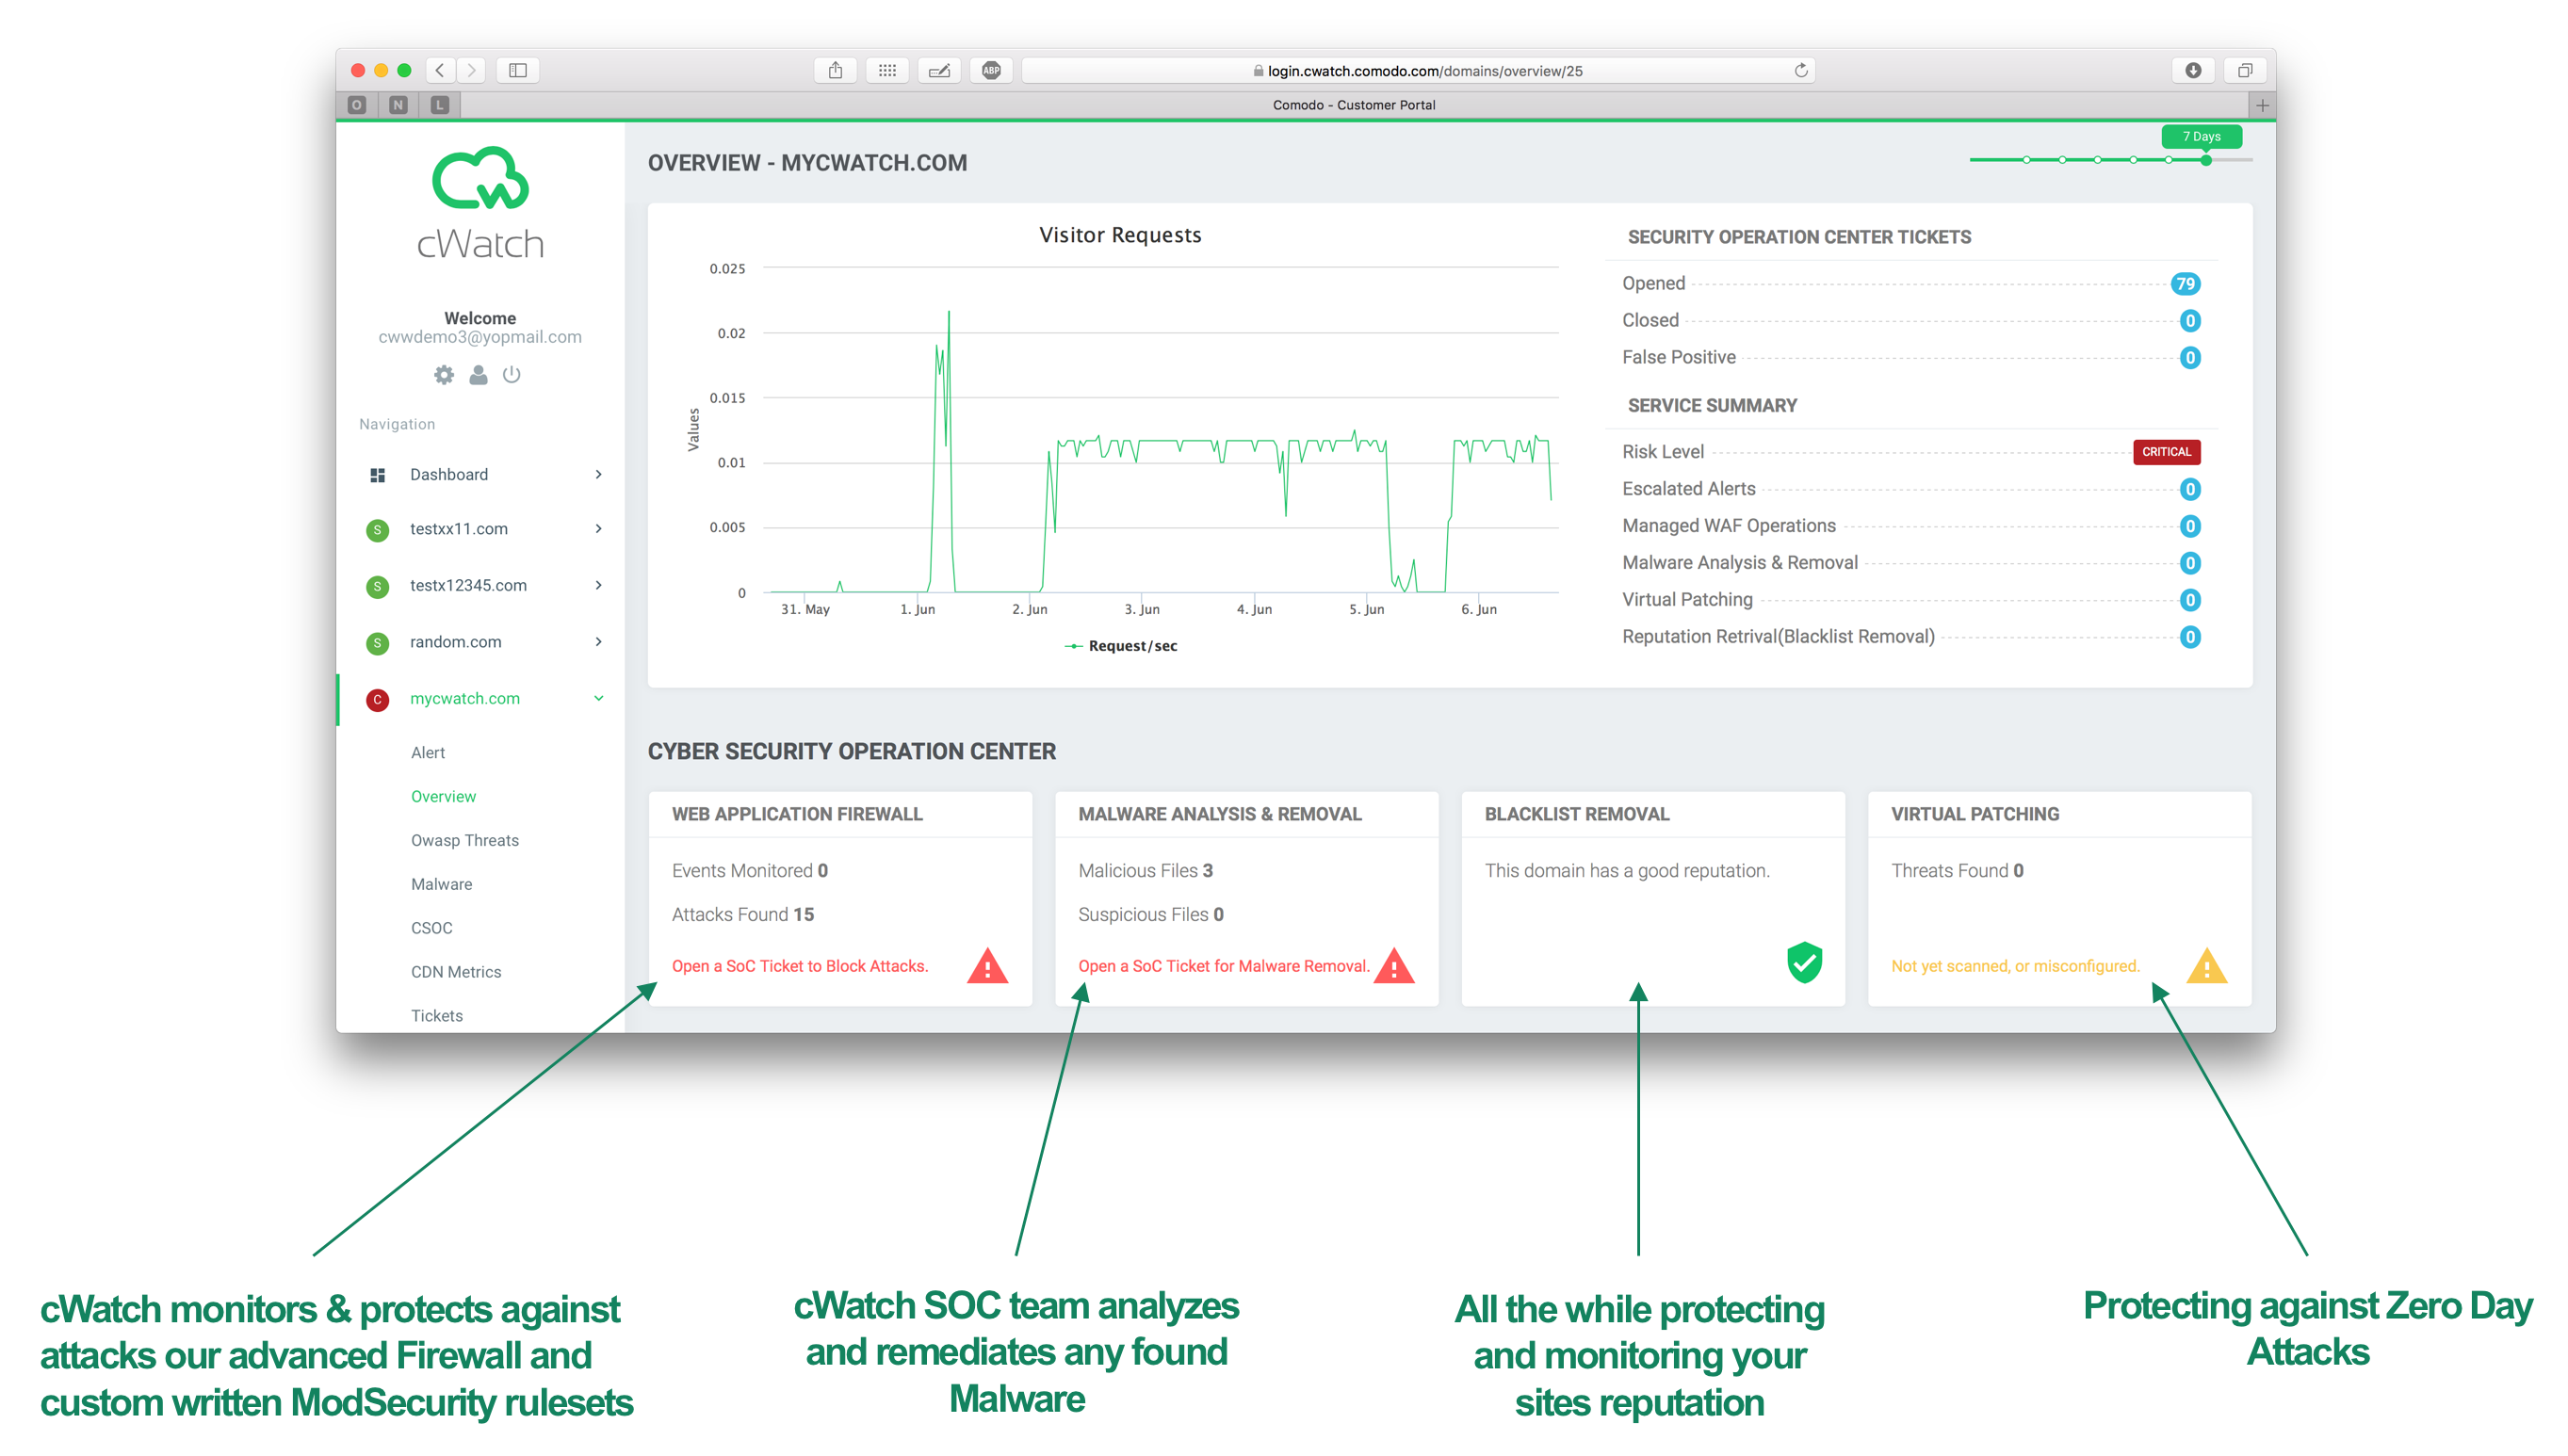Click the cWatch cloud logo
Viewport: 2568px width, 1456px height.
480,180
